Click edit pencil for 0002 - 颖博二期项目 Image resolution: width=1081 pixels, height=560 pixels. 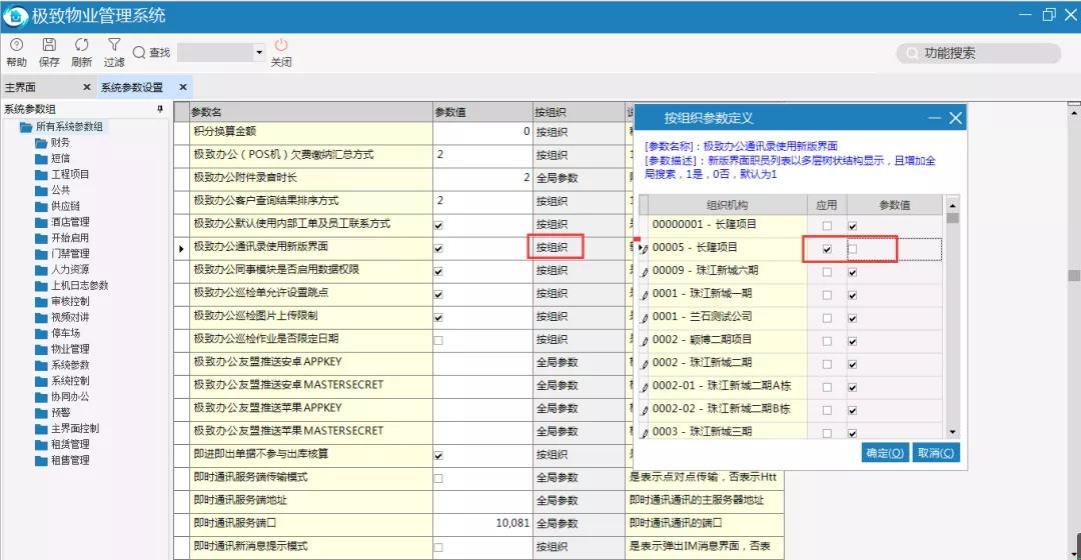(x=645, y=341)
